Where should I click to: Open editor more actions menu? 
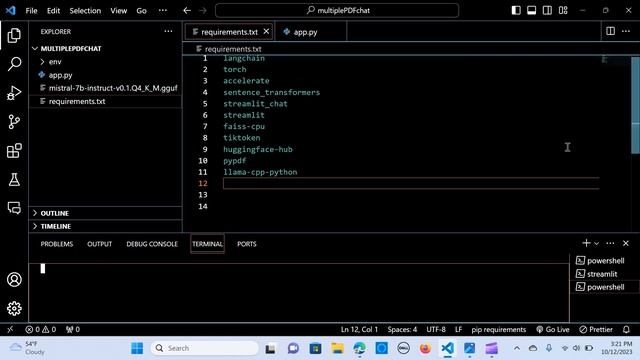[626, 31]
